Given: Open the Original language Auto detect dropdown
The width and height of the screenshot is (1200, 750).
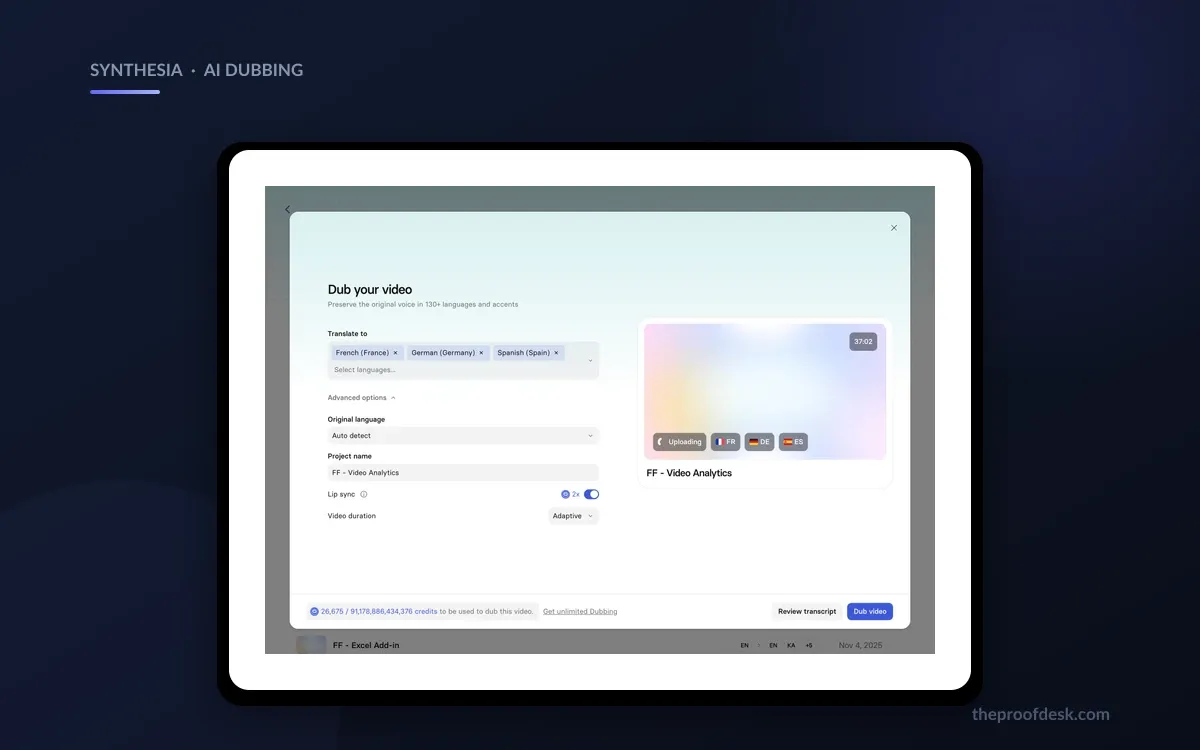Looking at the screenshot, I should [463, 436].
